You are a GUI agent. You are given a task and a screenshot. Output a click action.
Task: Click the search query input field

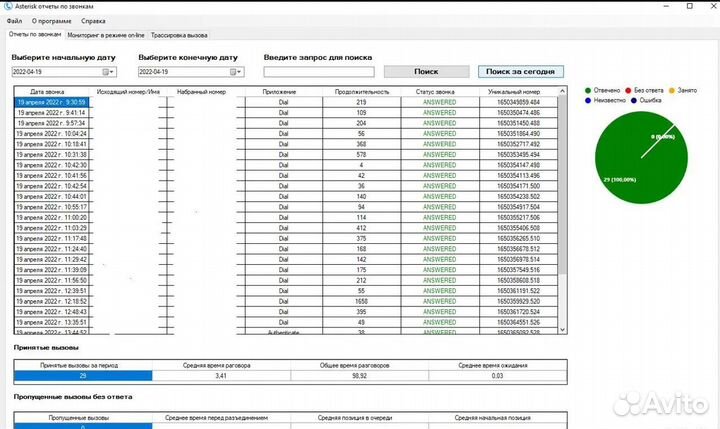(319, 72)
